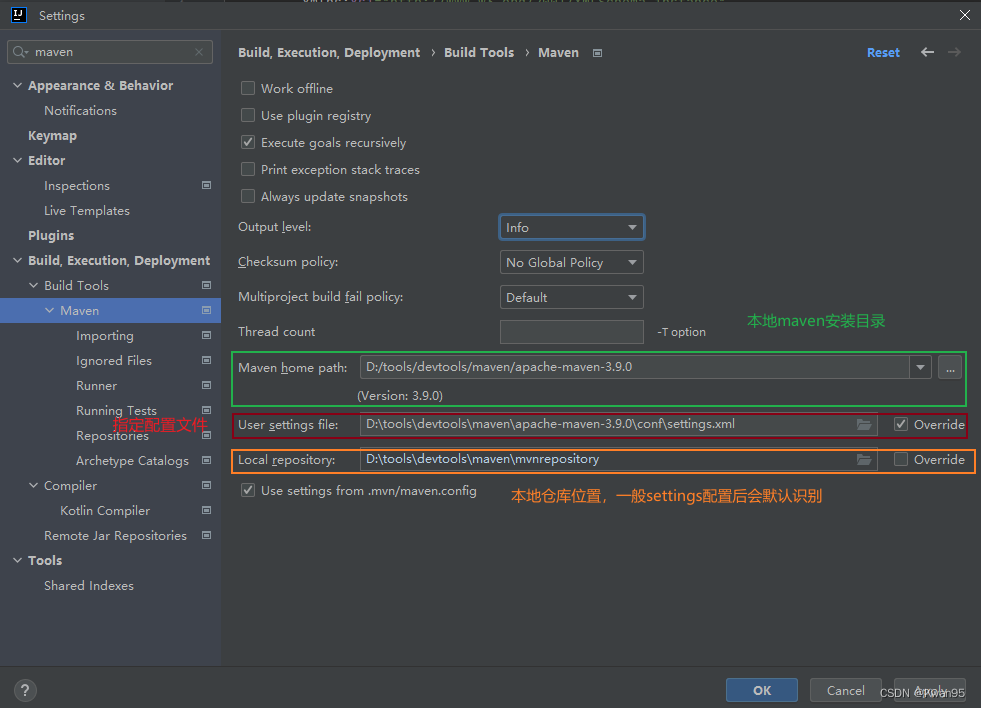The height and width of the screenshot is (708, 981).
Task: Open the help question mark button
Action: coord(25,690)
